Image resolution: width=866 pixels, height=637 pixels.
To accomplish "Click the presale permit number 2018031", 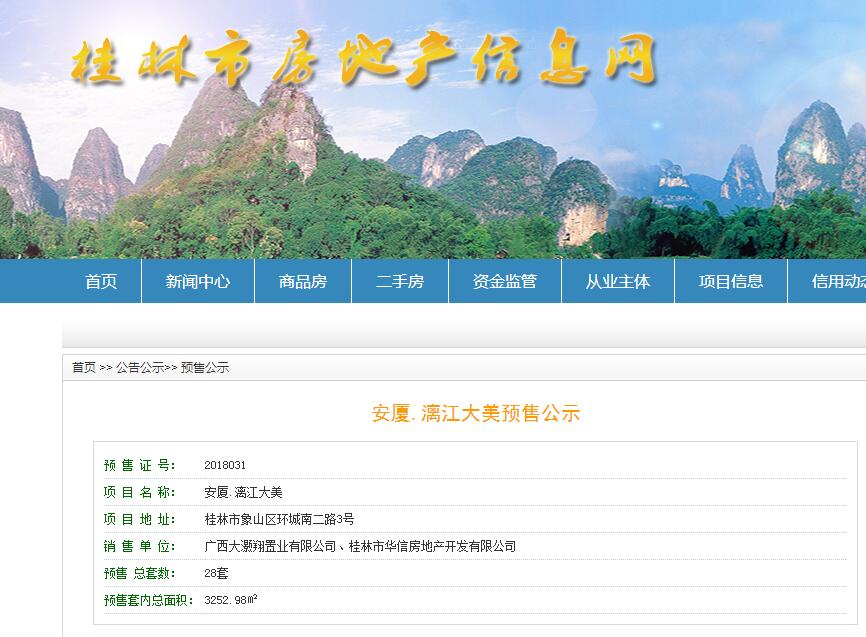I will (x=225, y=465).
